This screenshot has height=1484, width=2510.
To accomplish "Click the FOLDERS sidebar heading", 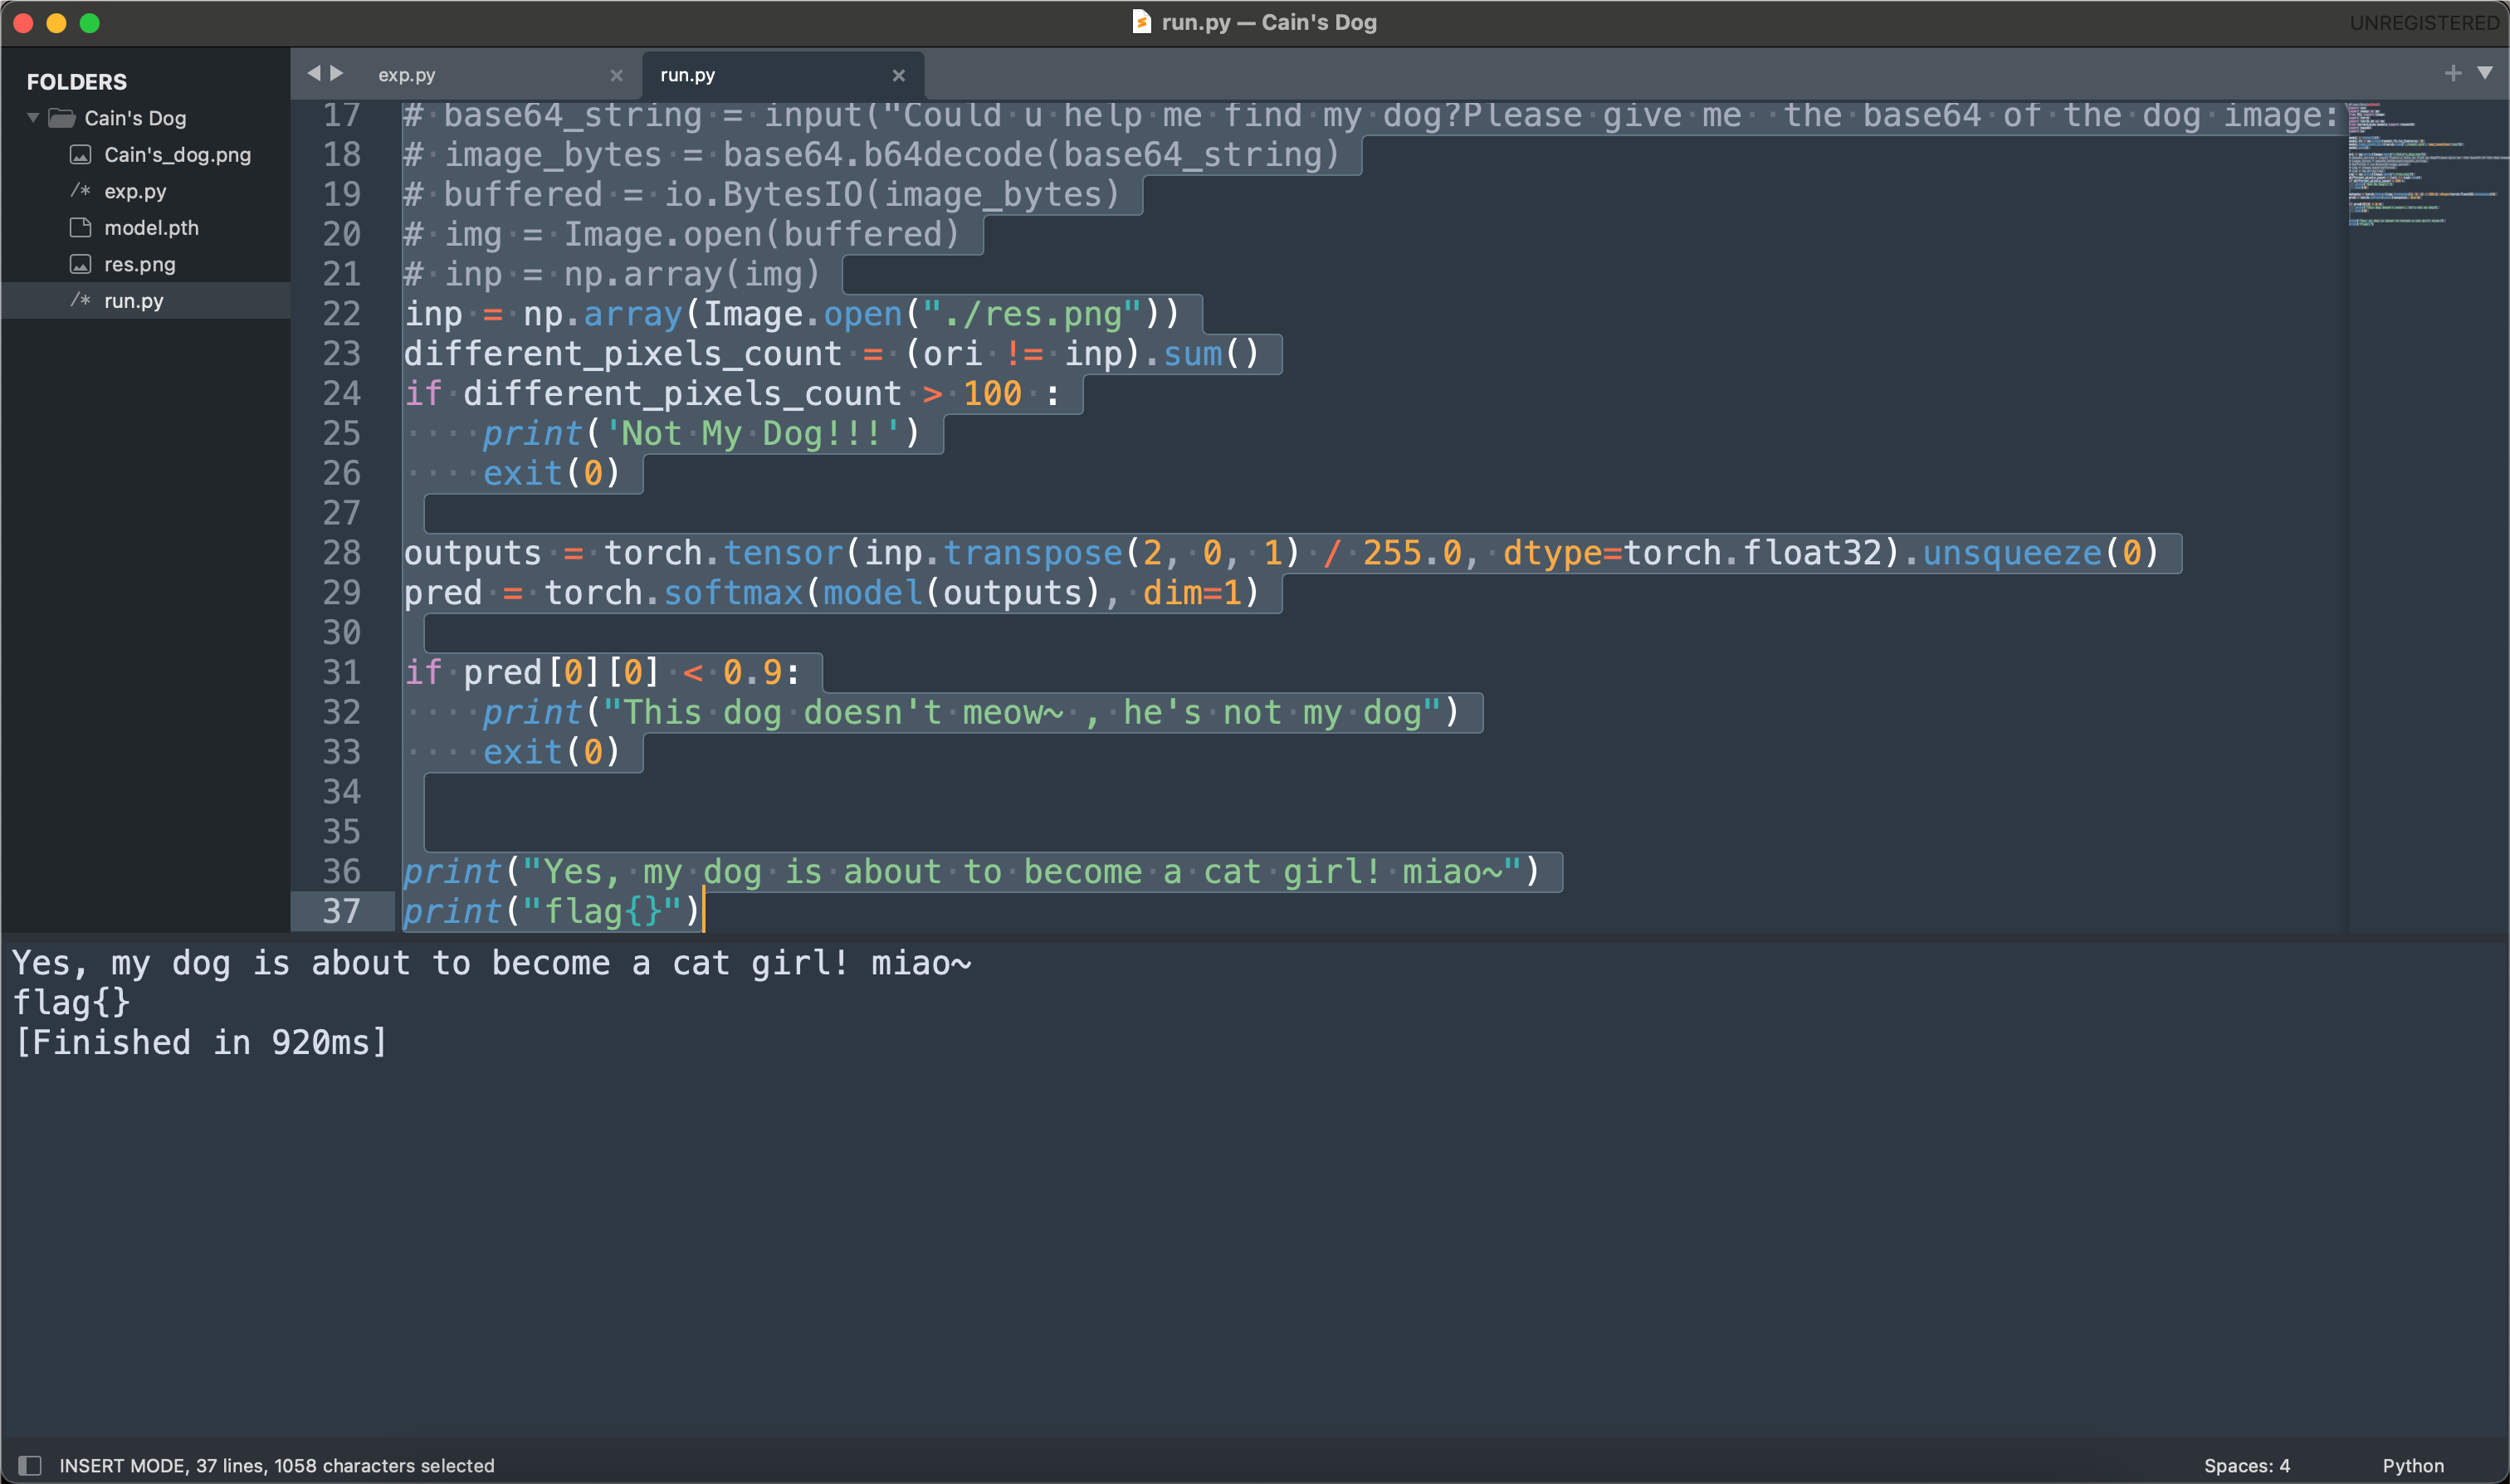I will tap(77, 82).
